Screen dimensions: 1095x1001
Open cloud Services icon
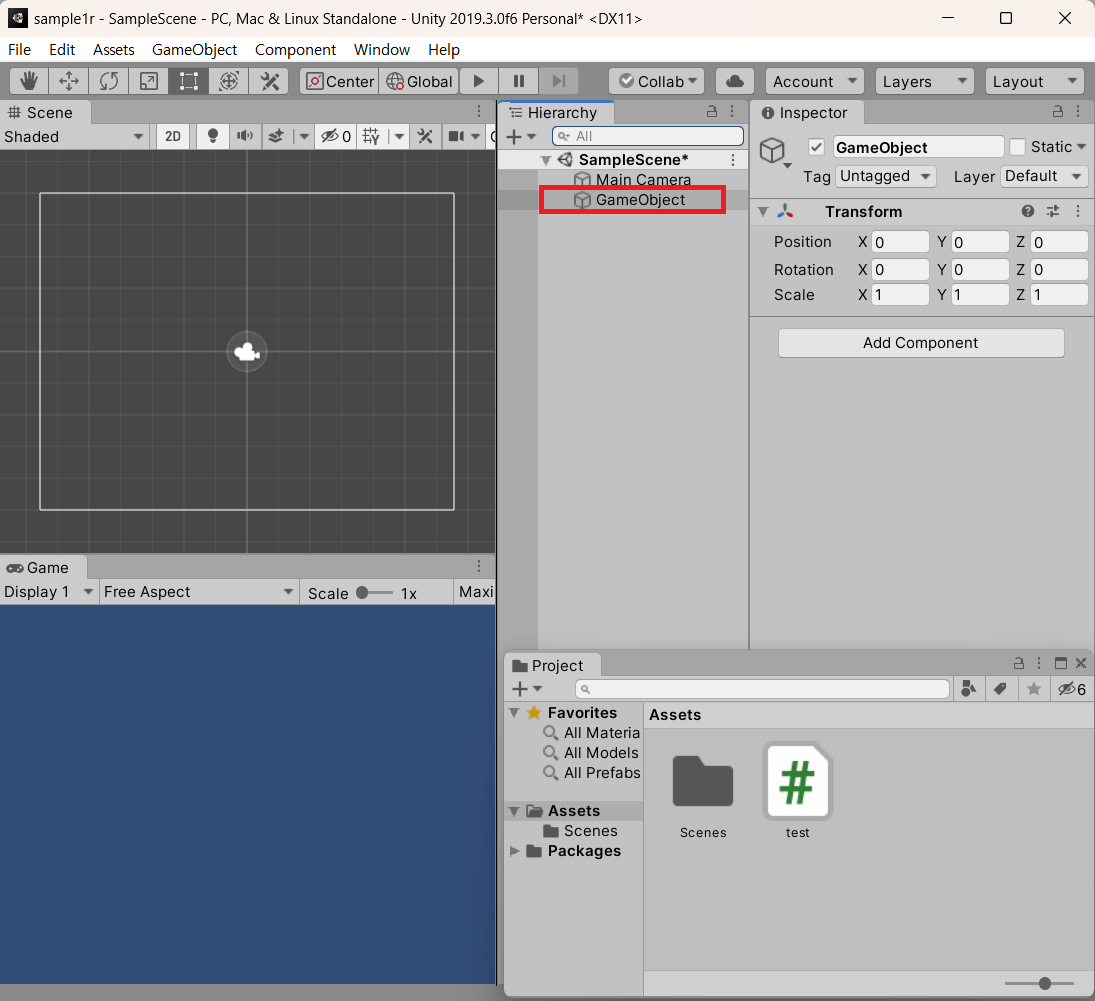(x=735, y=81)
